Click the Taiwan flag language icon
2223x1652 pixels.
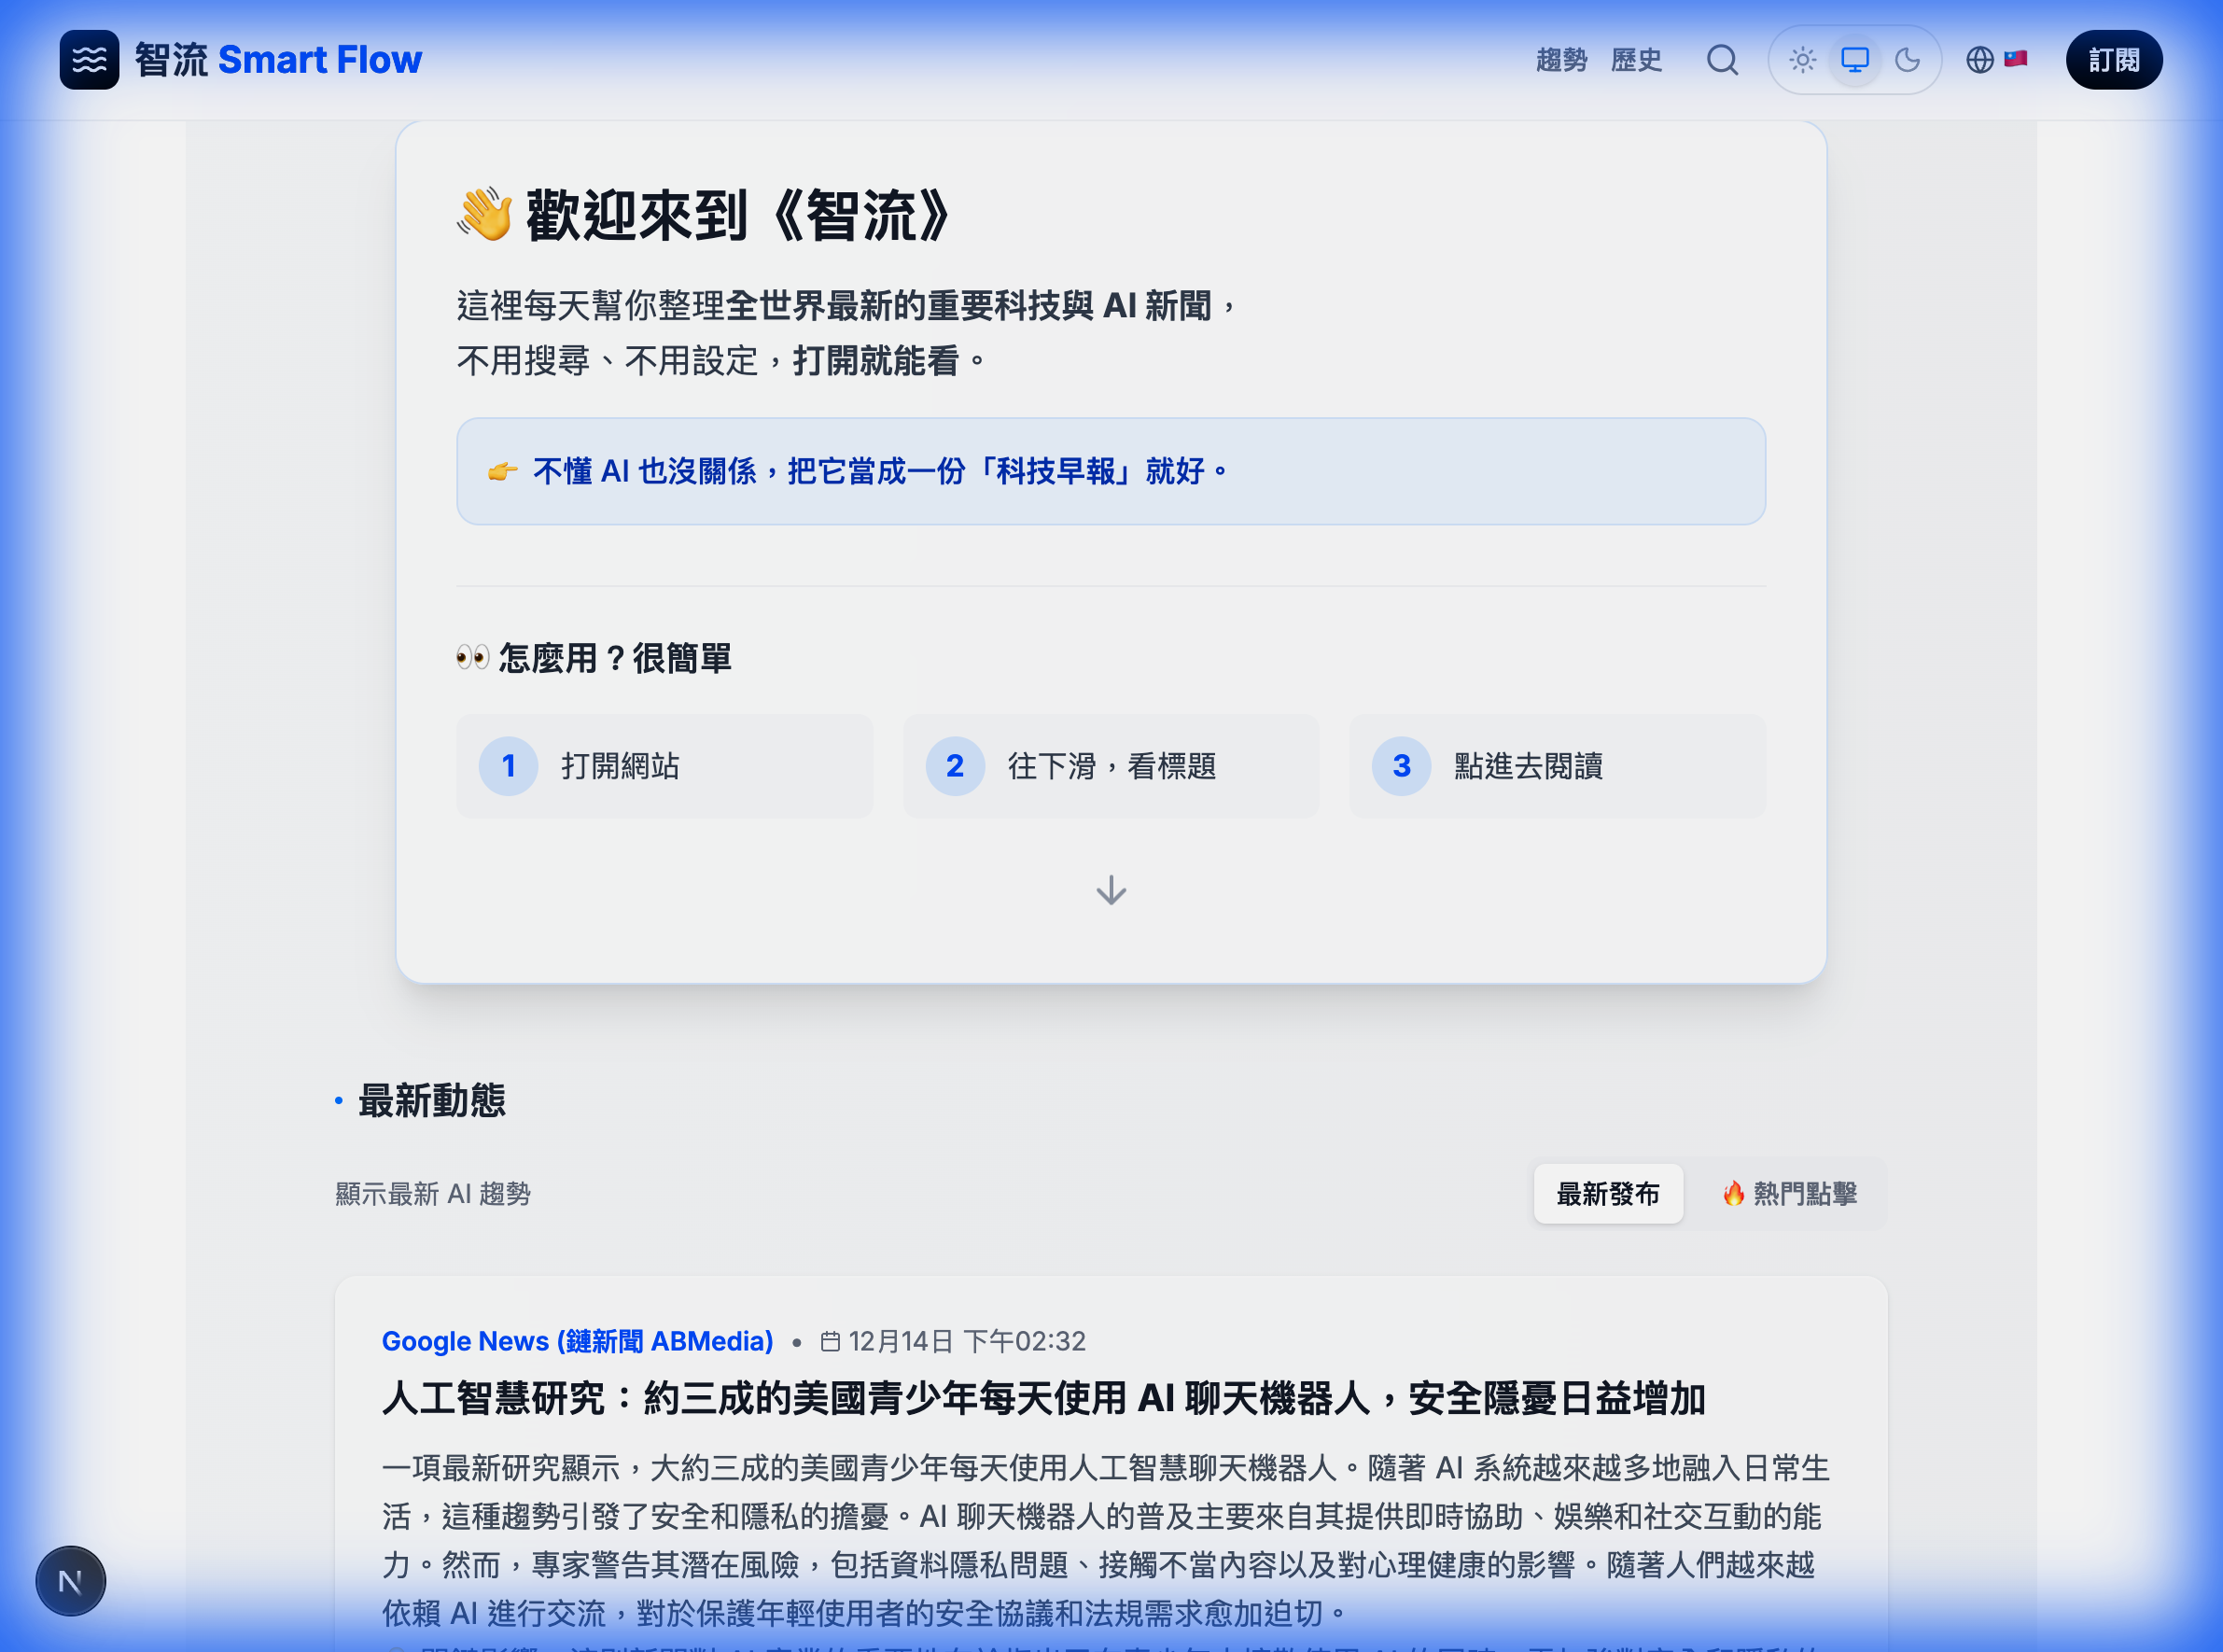(x=2016, y=58)
